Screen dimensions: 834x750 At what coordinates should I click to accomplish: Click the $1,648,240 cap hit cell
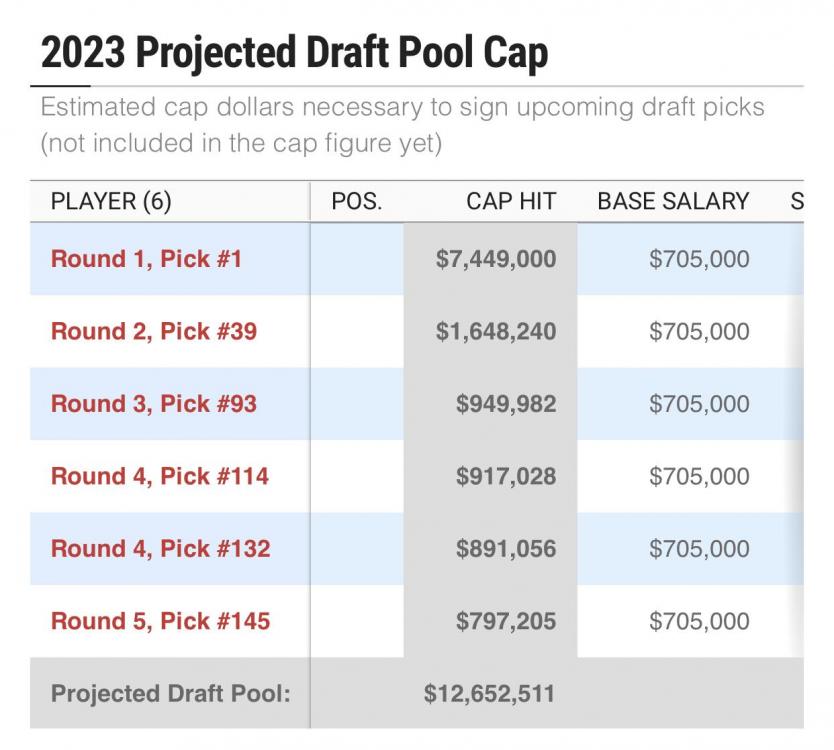(x=496, y=331)
